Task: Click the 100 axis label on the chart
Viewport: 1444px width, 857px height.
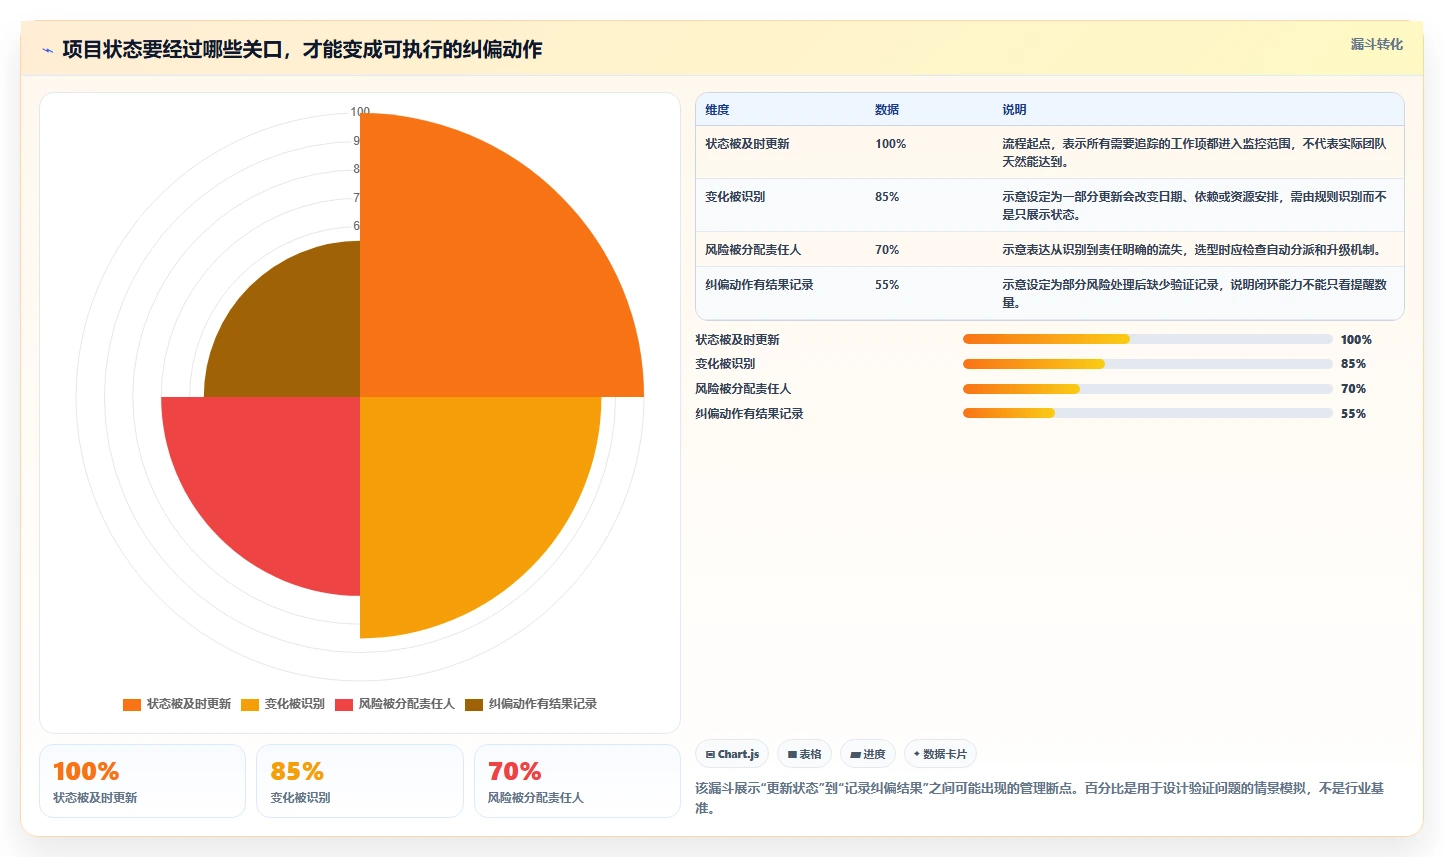Action: click(360, 111)
